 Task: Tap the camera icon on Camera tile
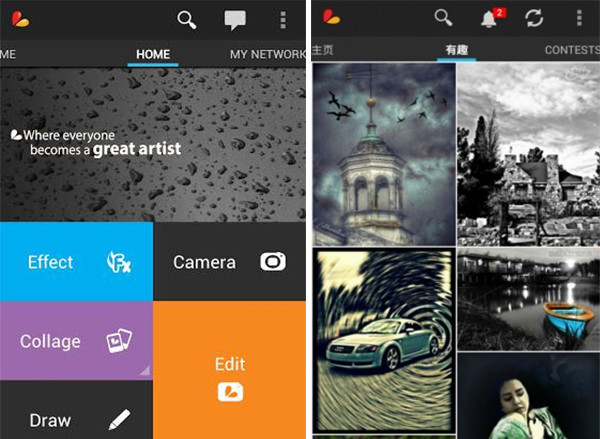click(x=272, y=262)
